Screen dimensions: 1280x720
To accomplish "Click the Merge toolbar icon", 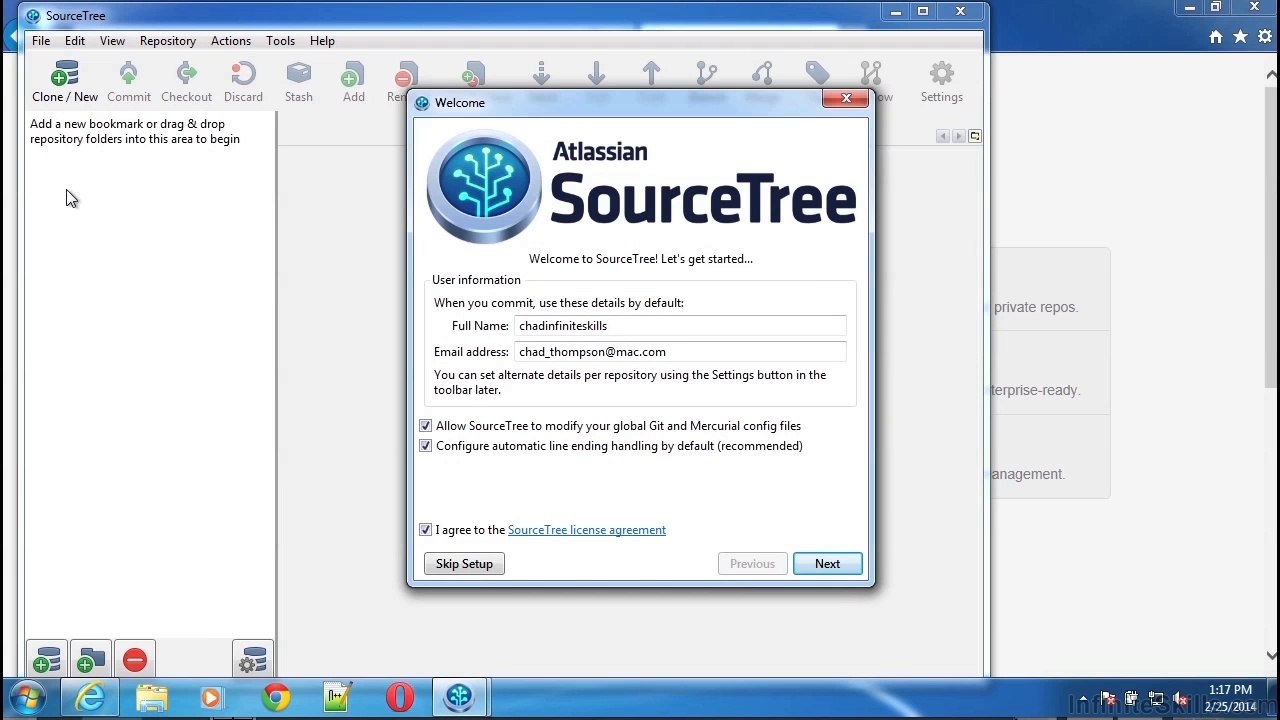I will pos(762,74).
